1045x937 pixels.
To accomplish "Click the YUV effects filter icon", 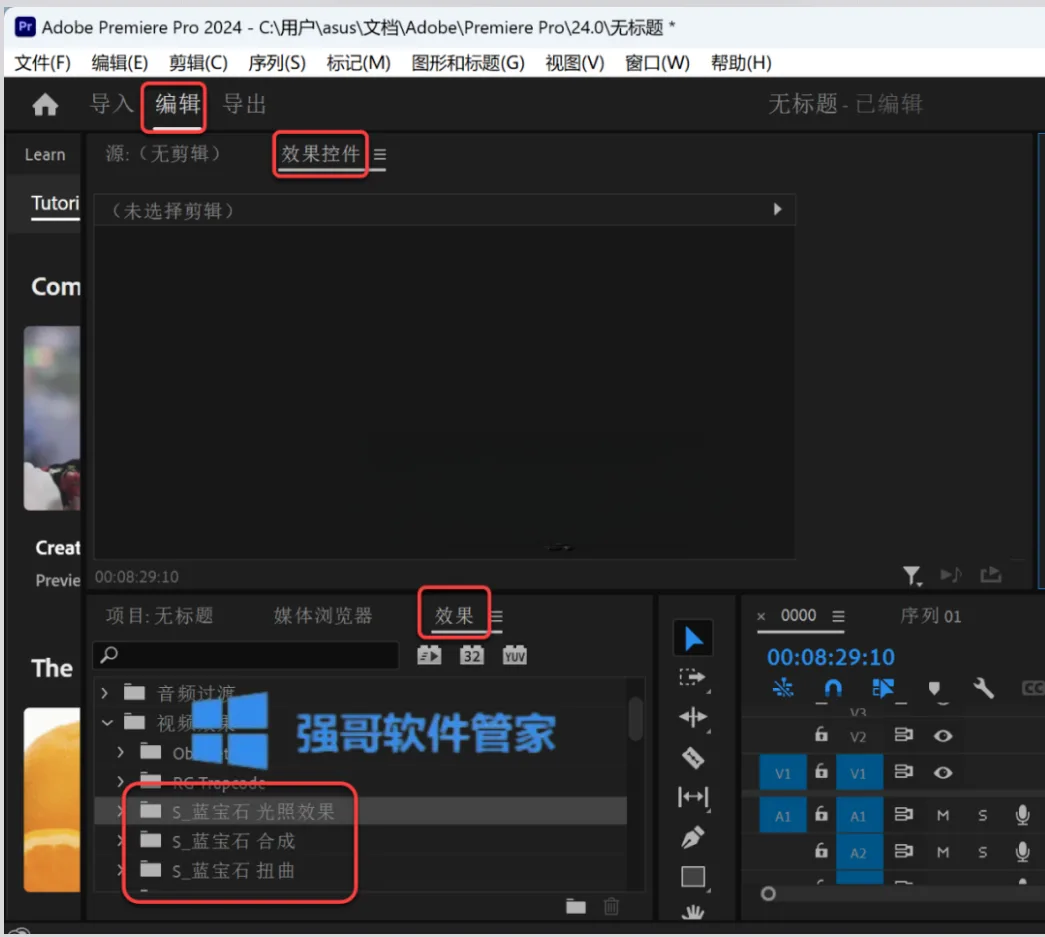I will 515,656.
